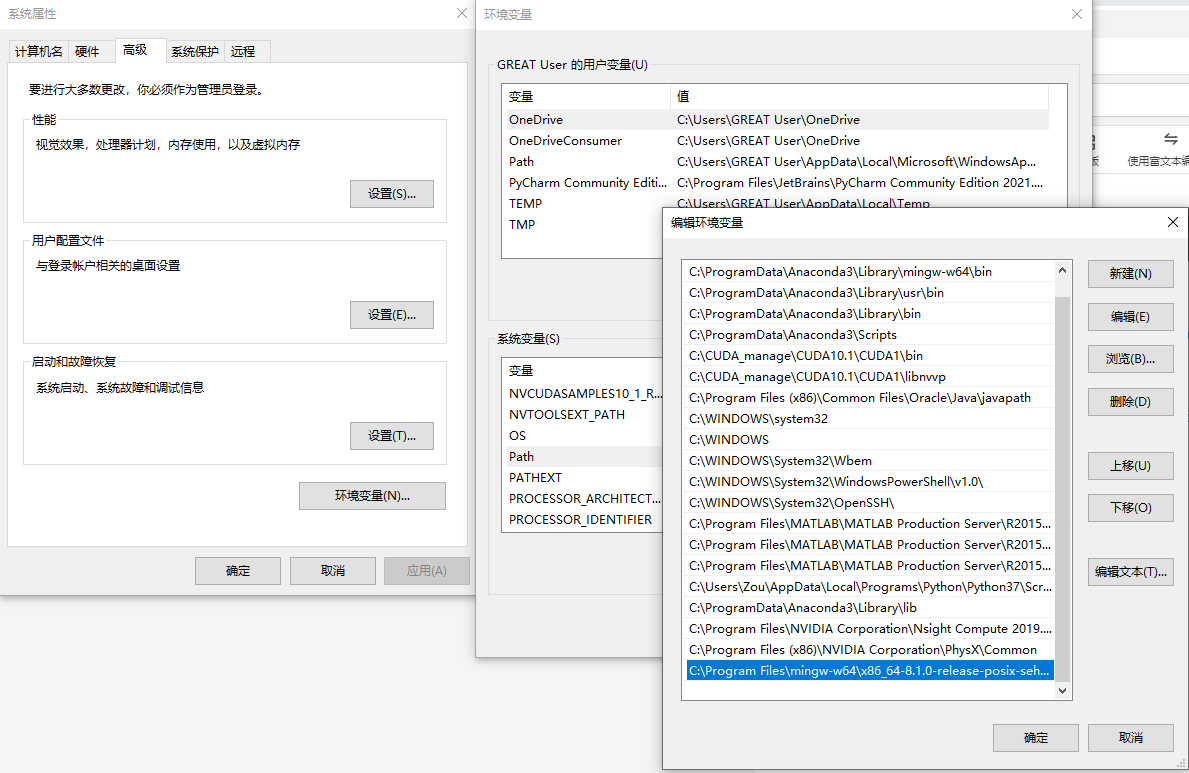The width and height of the screenshot is (1189, 773).
Task: Click 设置(E)... for 用户配置文件
Action: (392, 315)
